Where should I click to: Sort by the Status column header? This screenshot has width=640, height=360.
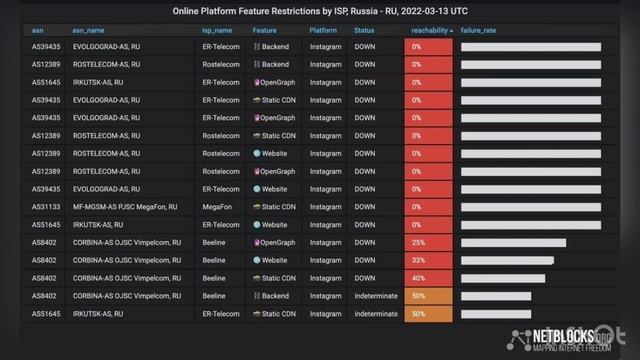pos(364,31)
